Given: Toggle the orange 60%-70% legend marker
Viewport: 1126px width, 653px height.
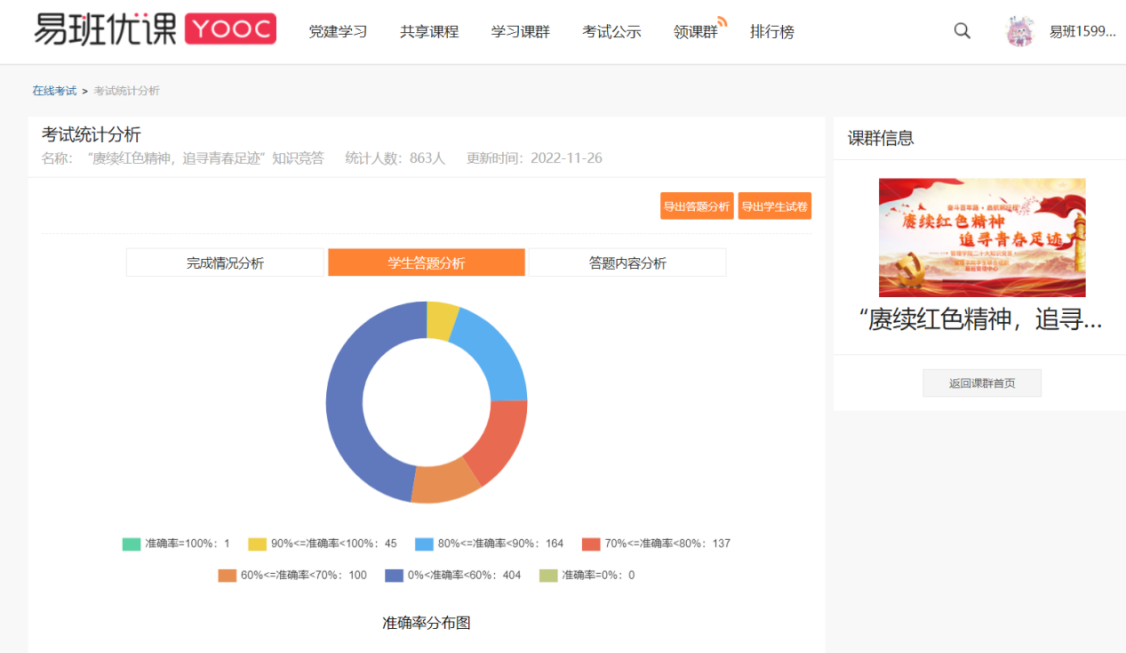Looking at the screenshot, I should tap(227, 575).
